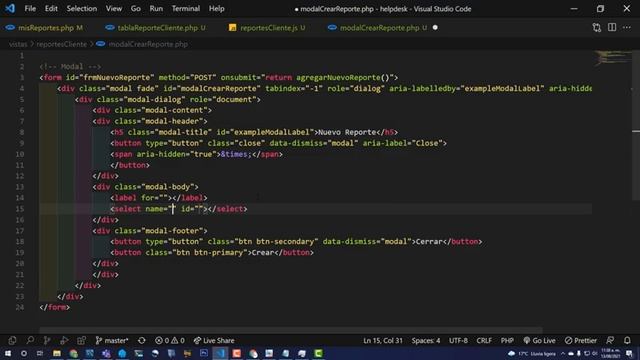Image resolution: width=640 pixels, height=360 pixels.
Task: Click the Prettier formatter status
Action: (581, 340)
